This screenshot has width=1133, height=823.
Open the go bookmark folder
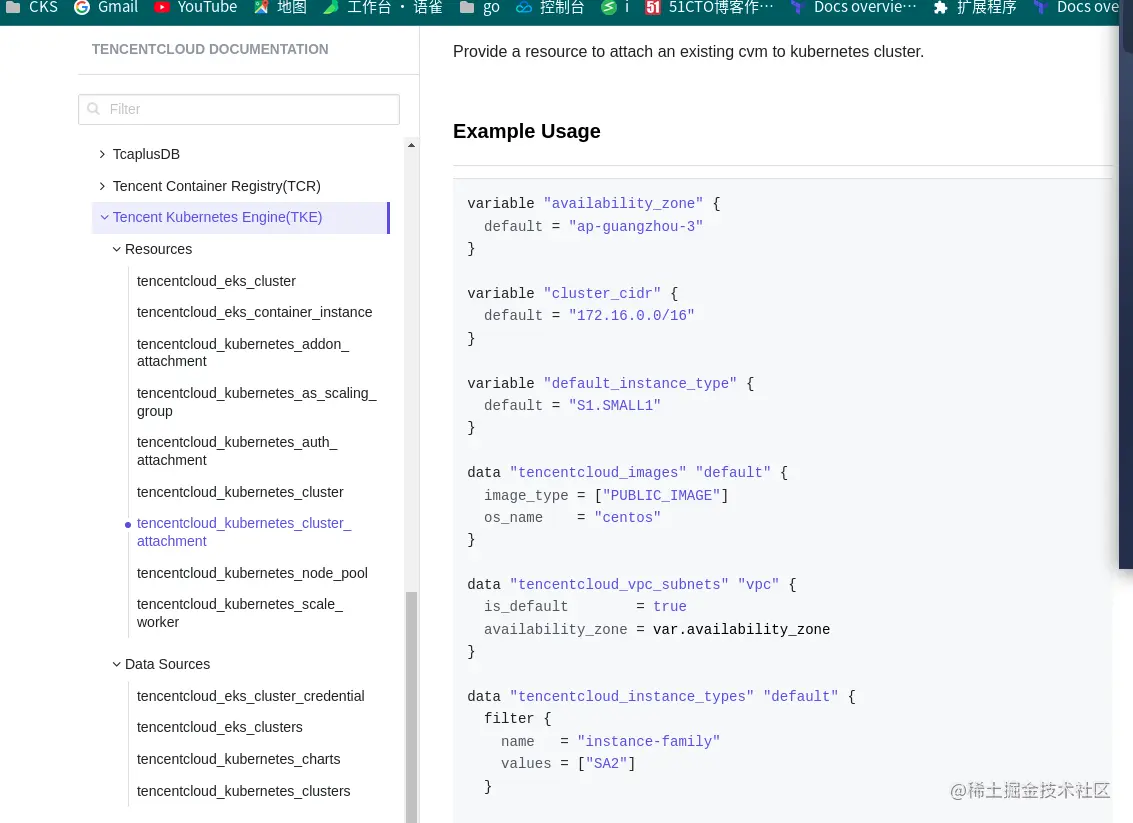[x=481, y=7]
